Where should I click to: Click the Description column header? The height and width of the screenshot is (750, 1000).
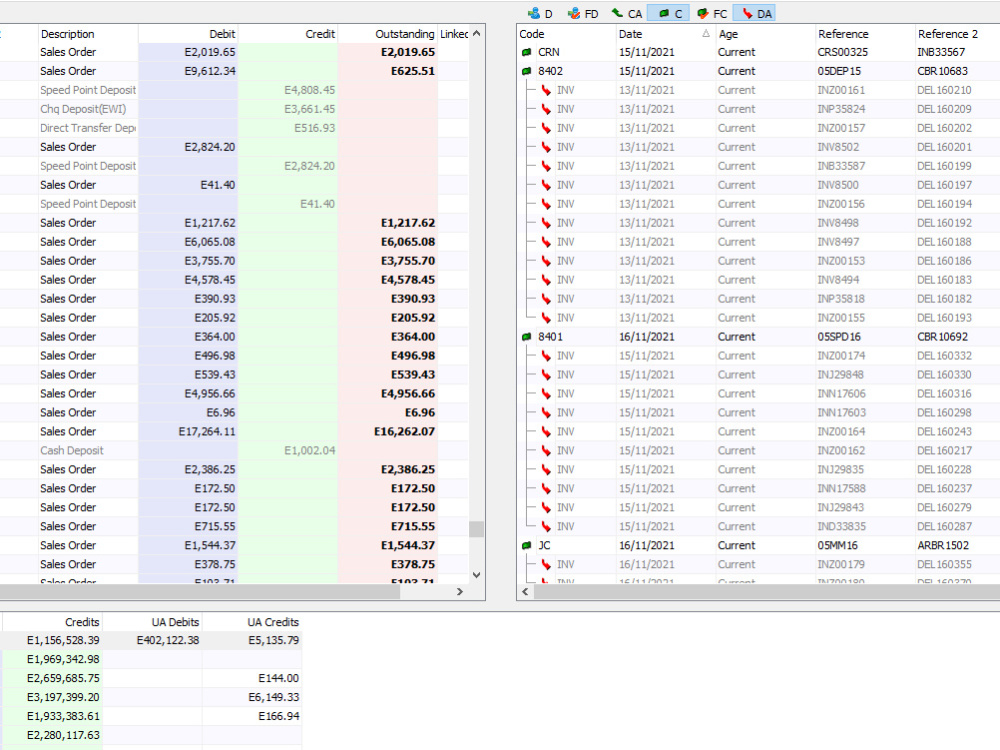point(88,34)
